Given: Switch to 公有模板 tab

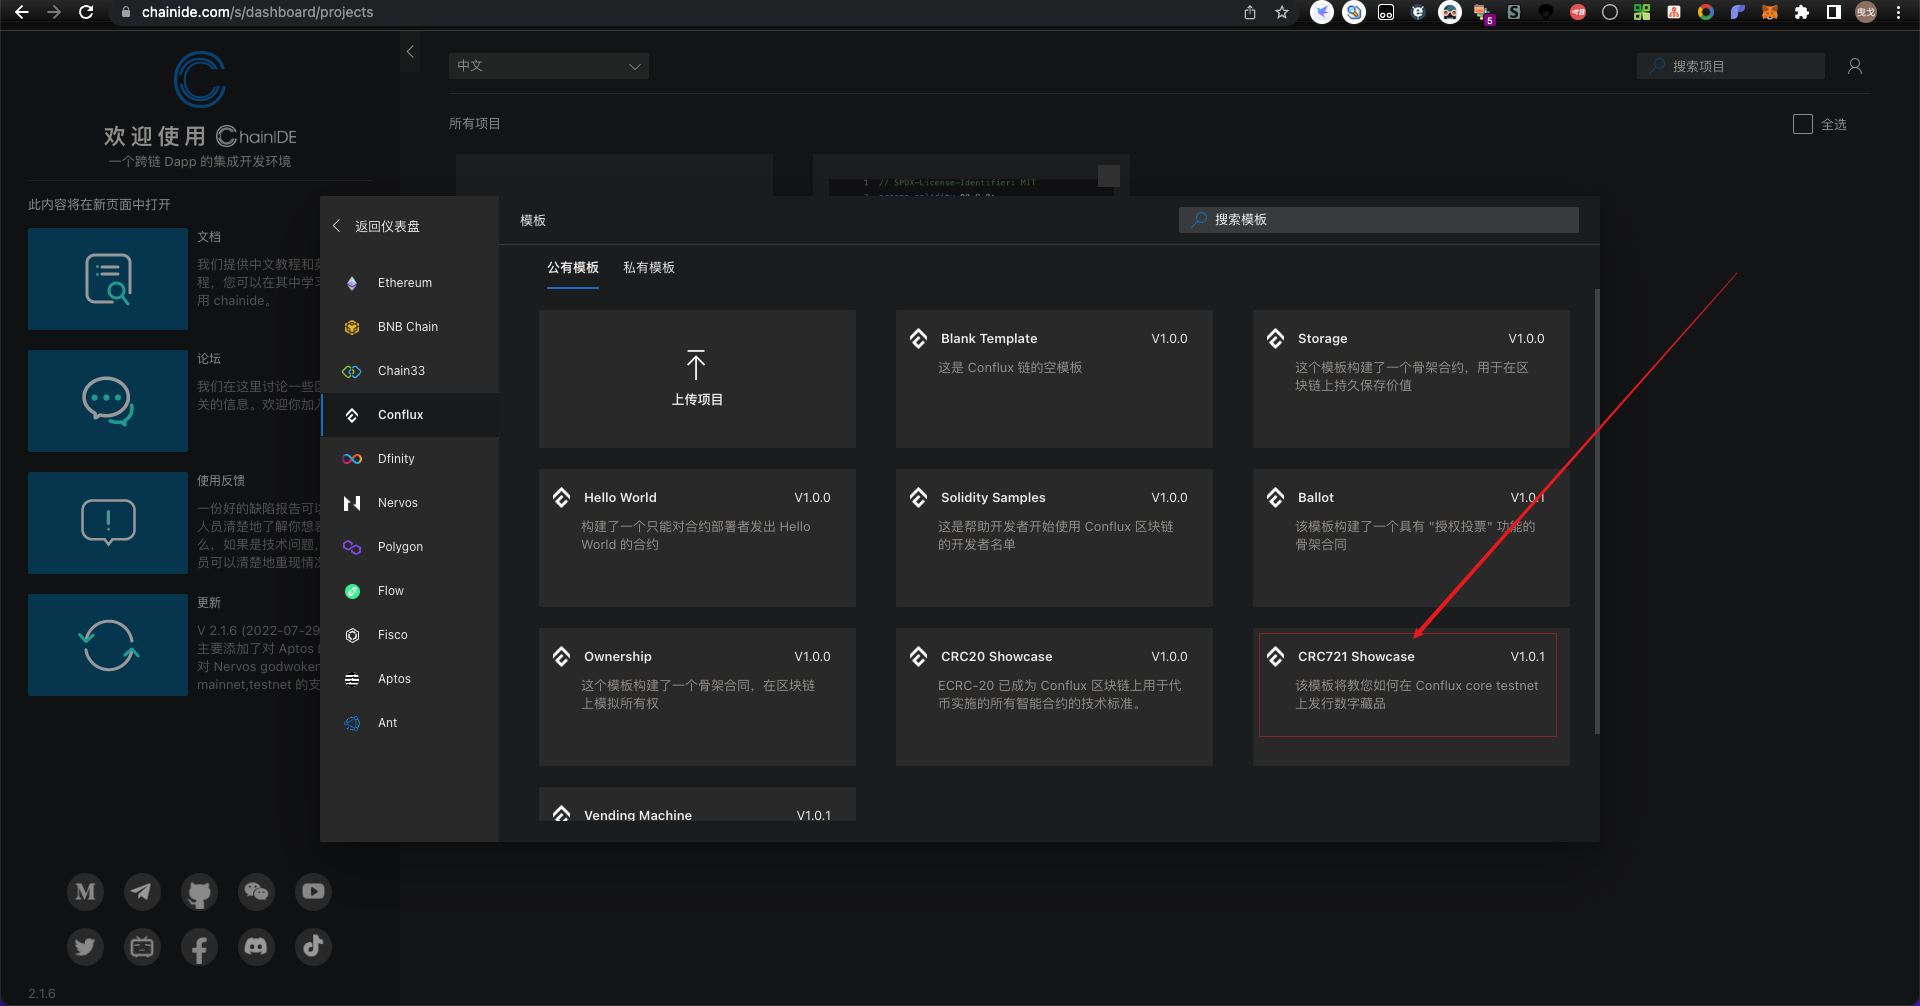Looking at the screenshot, I should (x=573, y=268).
